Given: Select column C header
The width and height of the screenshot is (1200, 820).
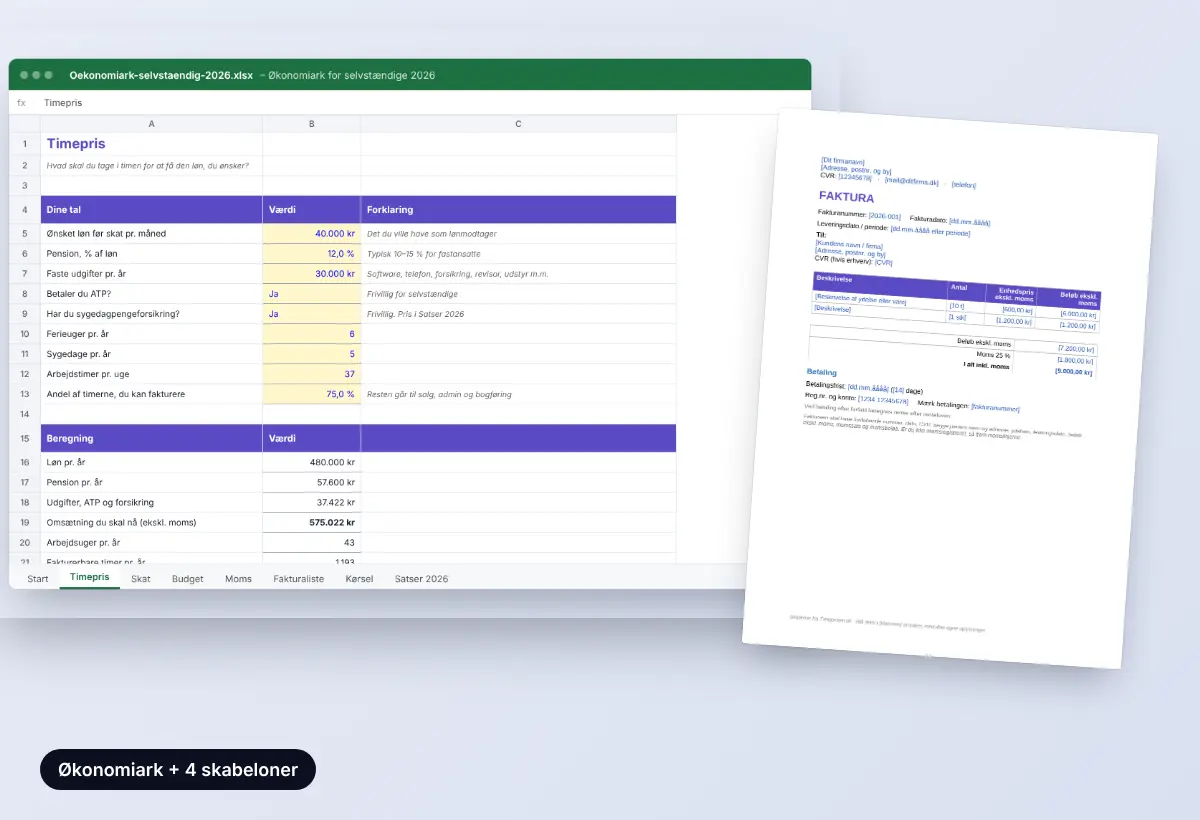Looking at the screenshot, I should click(518, 124).
